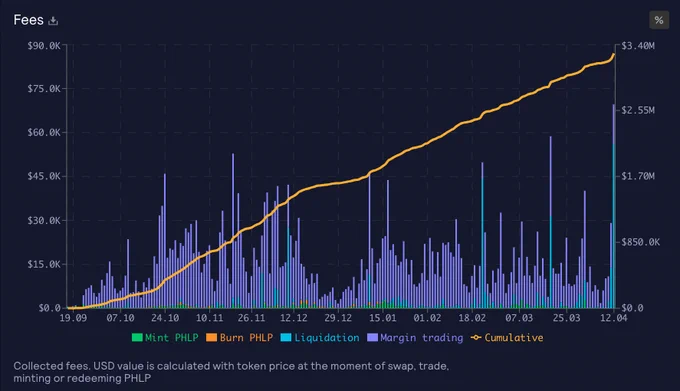Screen dimensions: 680x391
Task: Click the 24.10 date label
Action: point(165,318)
